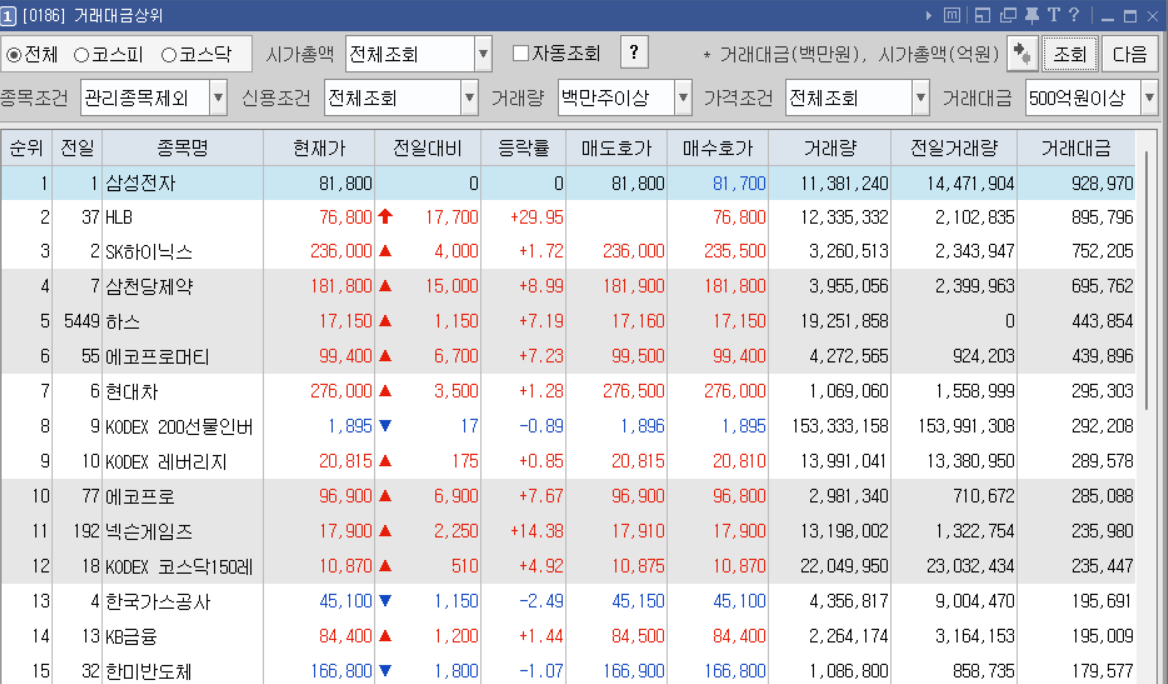Click the boxed m icon in title bar

click(951, 15)
